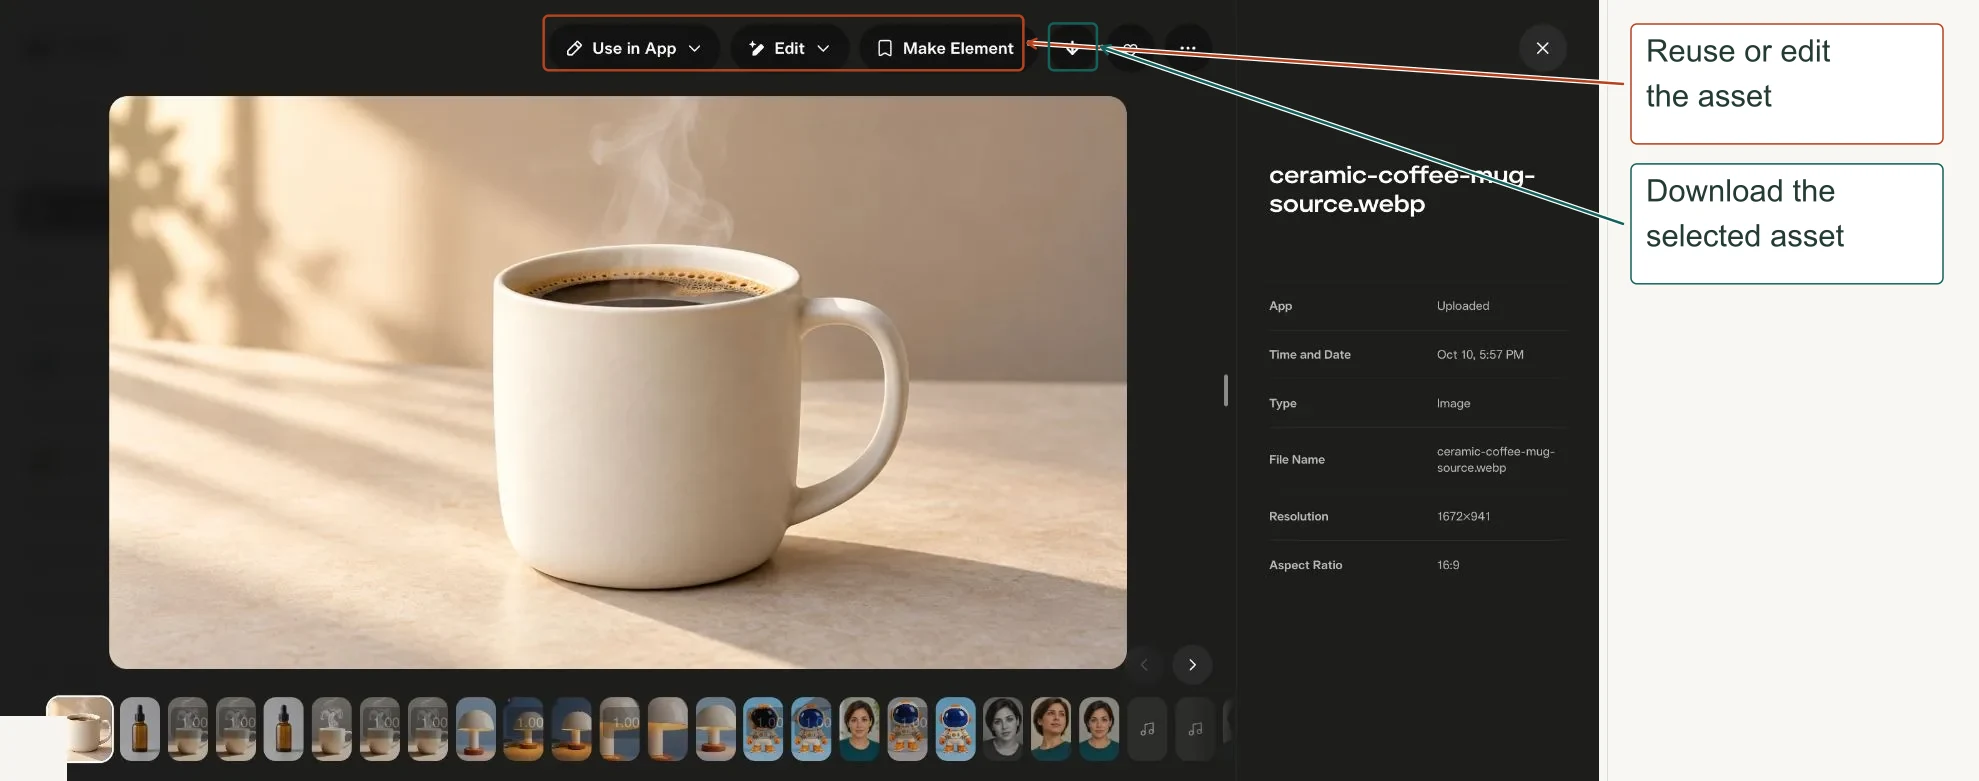Click the 'Time and Date' label
Viewport: 1979px width, 781px height.
[x=1309, y=355]
